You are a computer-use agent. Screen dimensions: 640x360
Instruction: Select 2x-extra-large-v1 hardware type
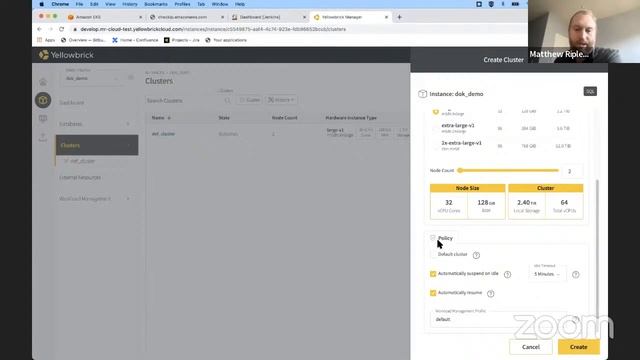[436, 145]
